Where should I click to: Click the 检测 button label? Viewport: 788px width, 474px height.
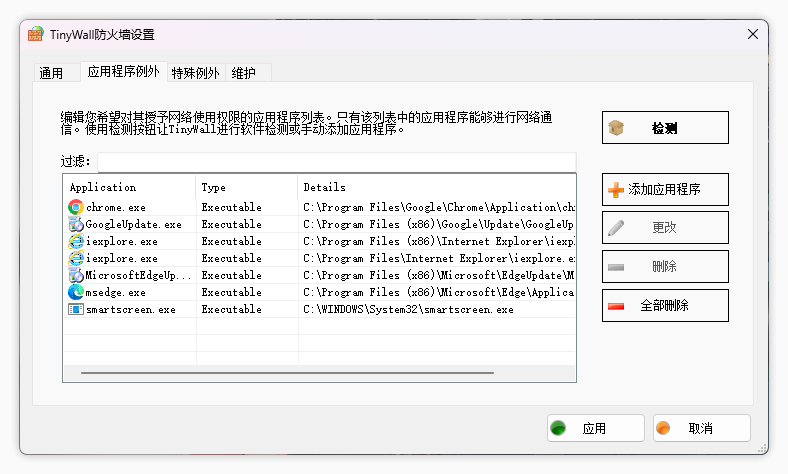[664, 128]
